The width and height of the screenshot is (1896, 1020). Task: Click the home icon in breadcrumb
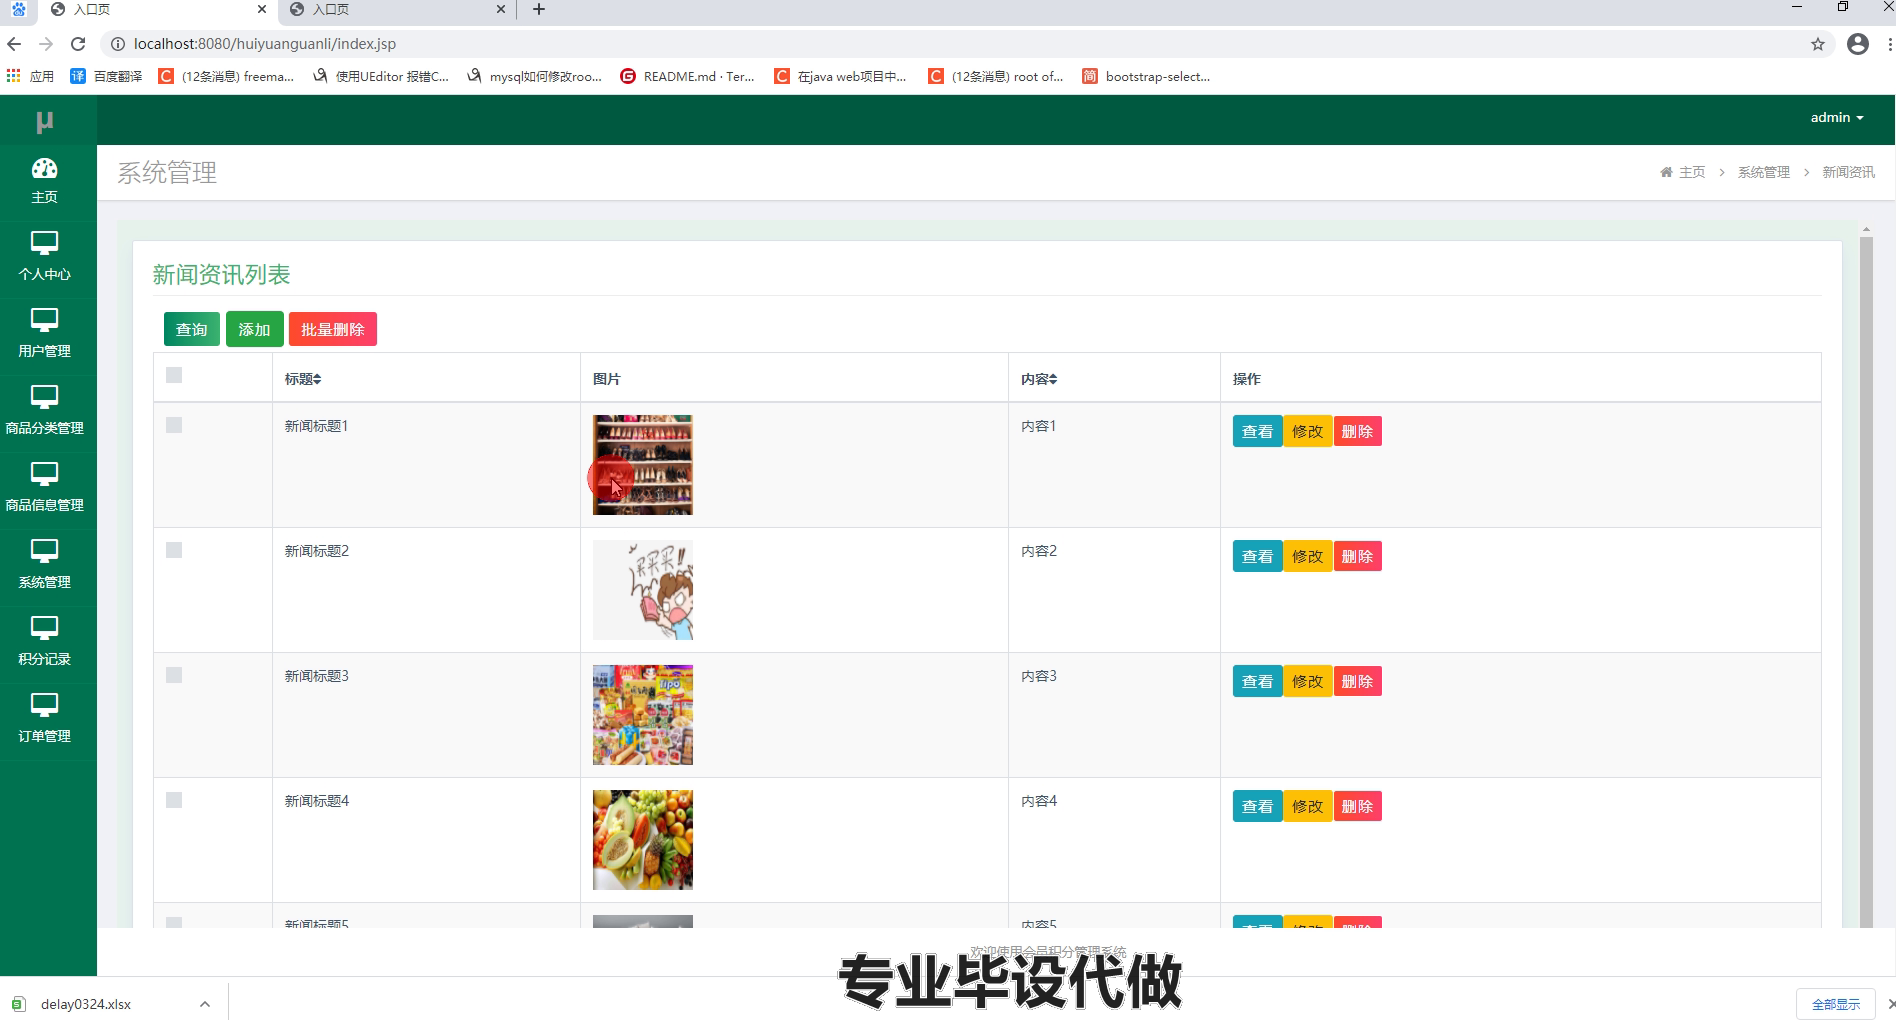pos(1666,172)
